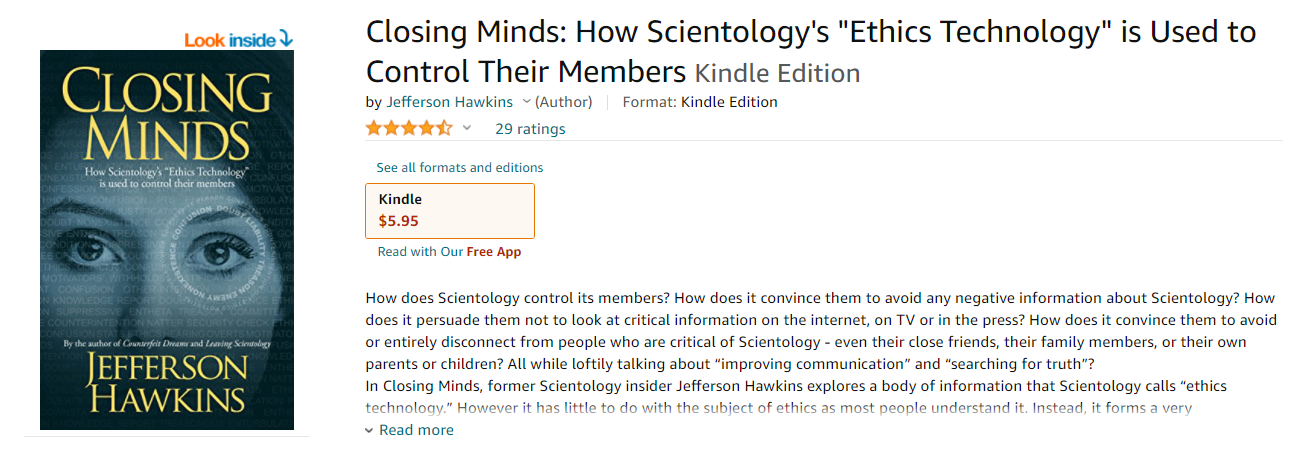Open the Jefferson Hawkins author link
Screen dimensions: 1309x453
point(450,102)
